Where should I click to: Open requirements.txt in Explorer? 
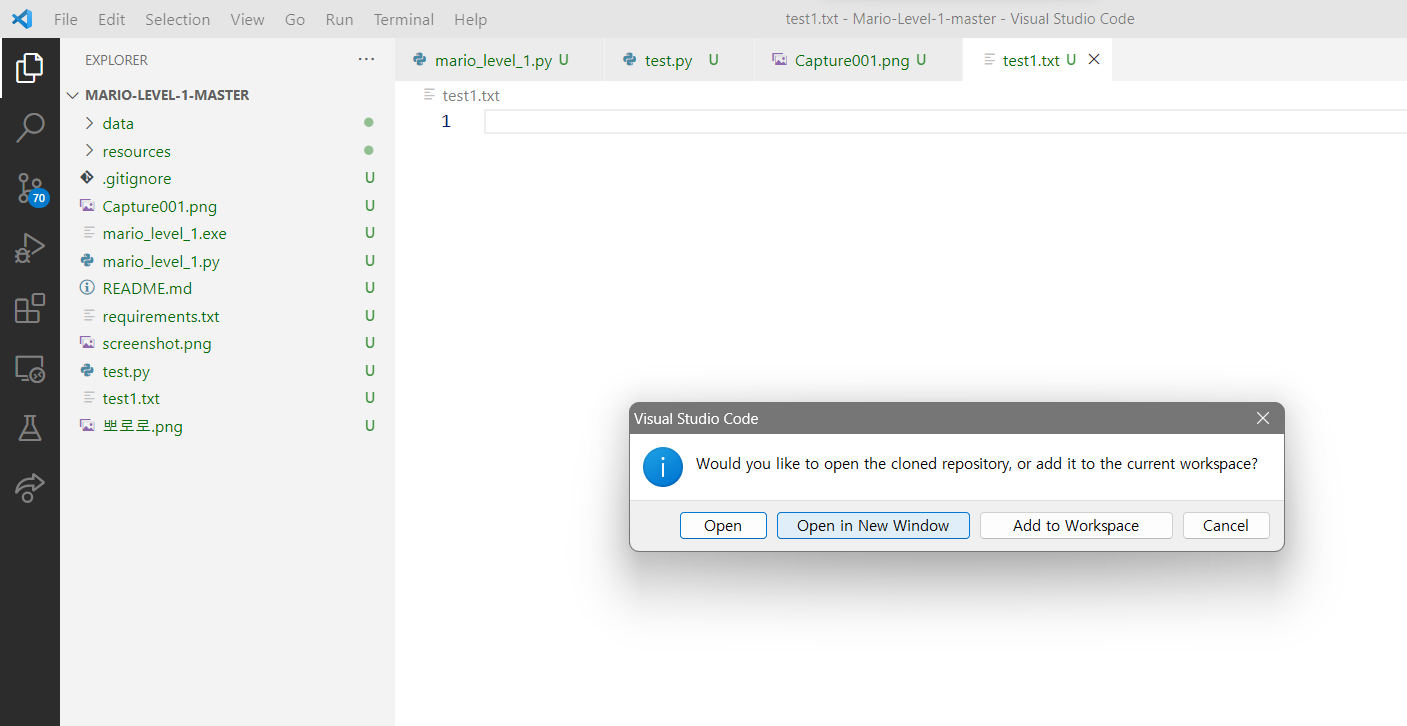coord(227,316)
